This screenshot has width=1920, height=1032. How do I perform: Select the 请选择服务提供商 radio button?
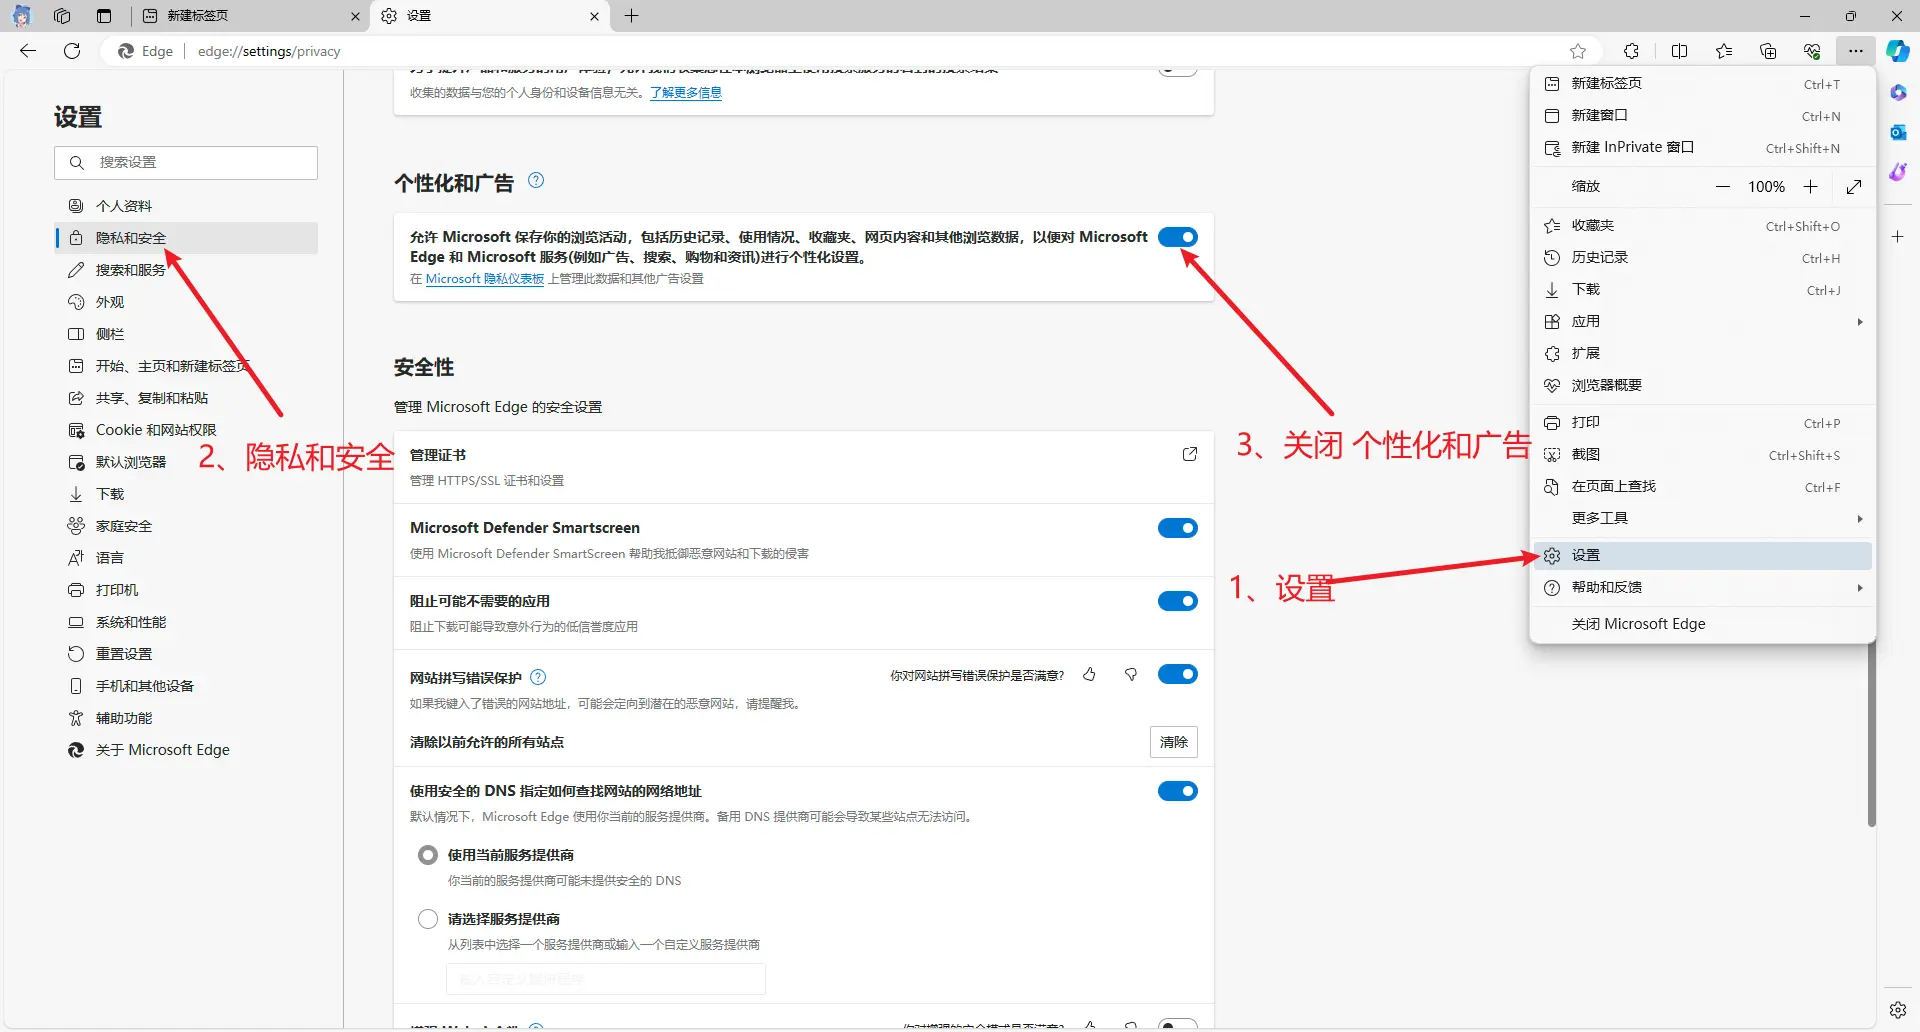[428, 919]
